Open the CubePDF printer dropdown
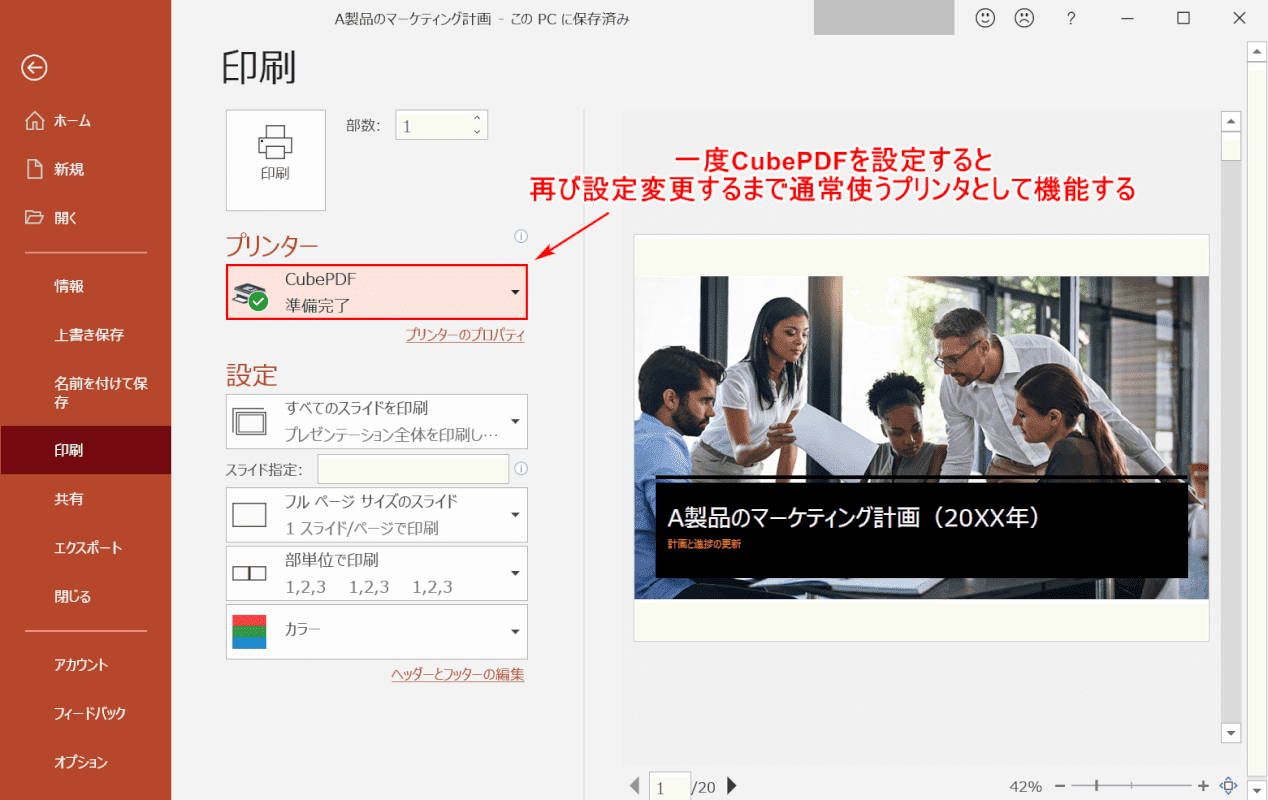The image size is (1268, 800). [377, 292]
